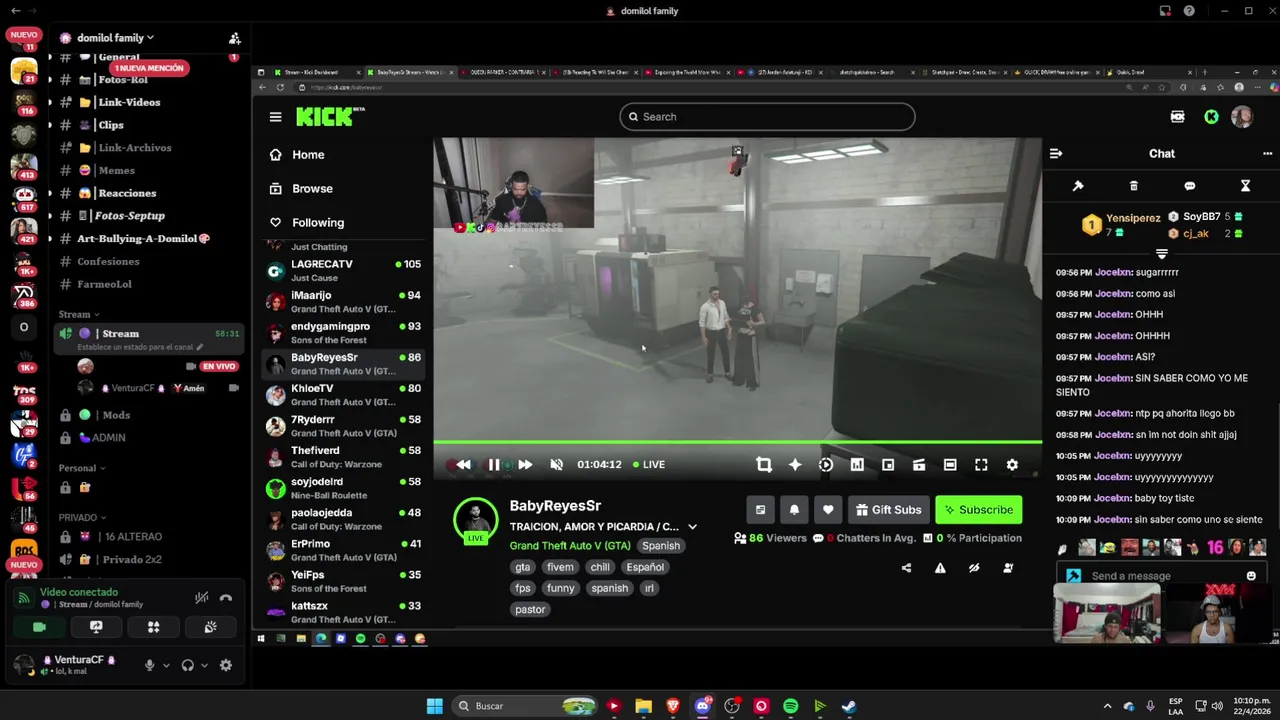The image size is (1280, 720).
Task: Report stream with warning triangle icon
Action: tap(940, 568)
